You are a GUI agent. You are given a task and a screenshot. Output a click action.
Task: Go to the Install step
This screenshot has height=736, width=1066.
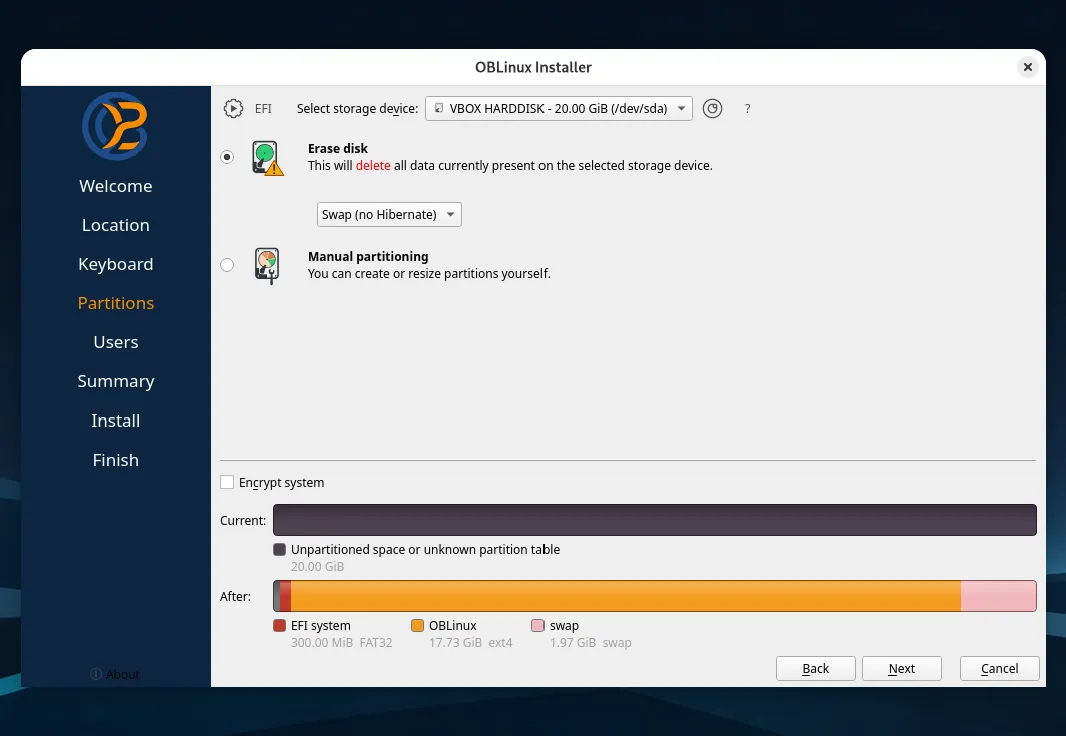point(116,421)
